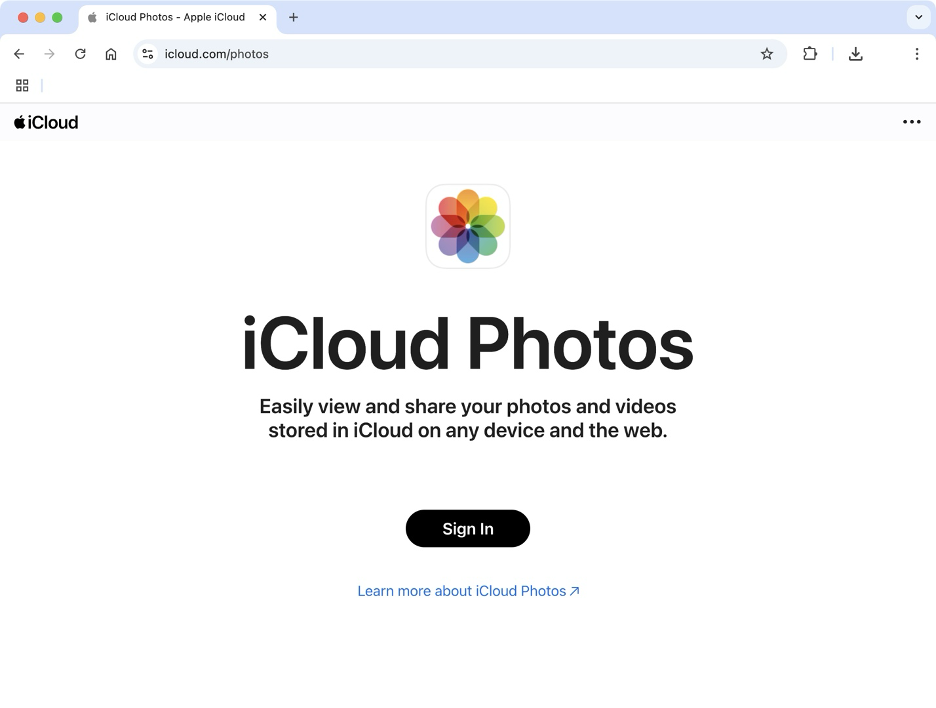Open the browser three-dot menu

click(x=917, y=54)
